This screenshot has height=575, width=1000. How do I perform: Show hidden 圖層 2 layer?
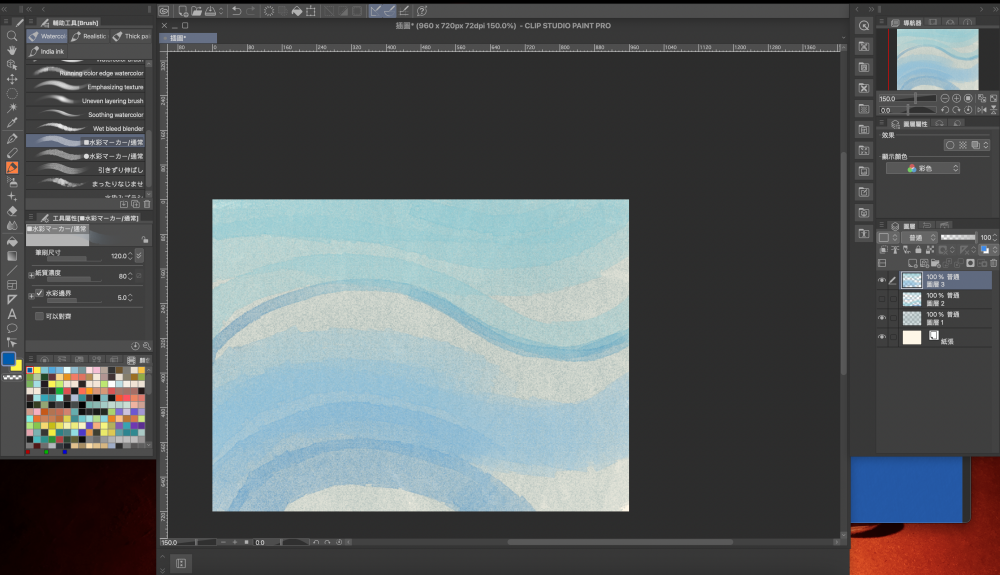click(x=882, y=299)
